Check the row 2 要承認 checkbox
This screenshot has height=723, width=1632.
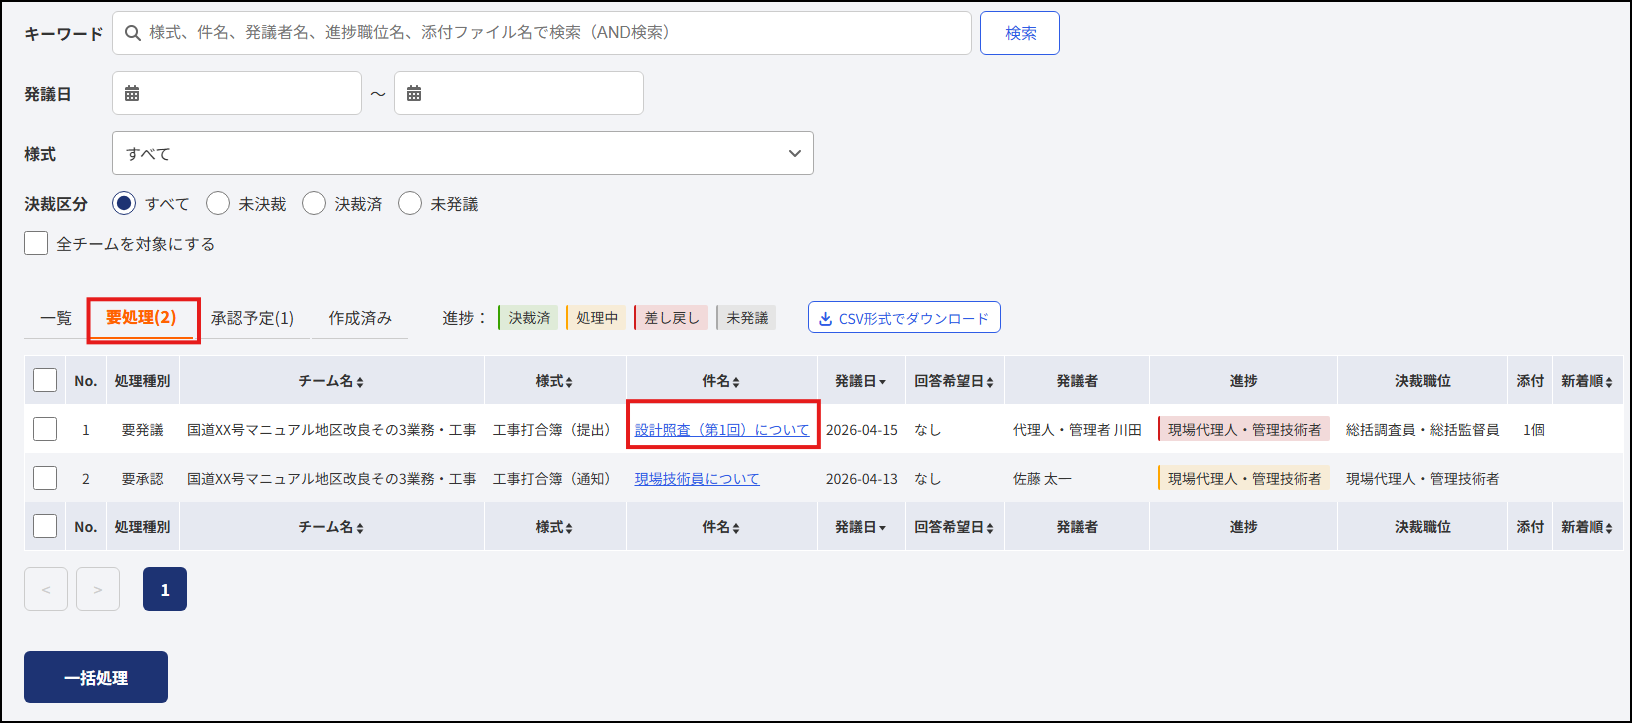45,478
